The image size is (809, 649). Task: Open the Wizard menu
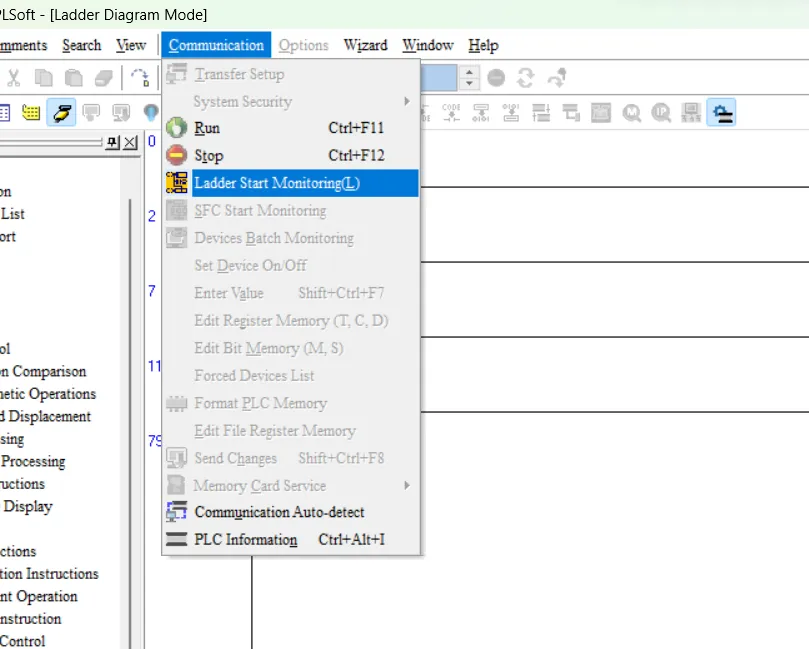pos(365,45)
